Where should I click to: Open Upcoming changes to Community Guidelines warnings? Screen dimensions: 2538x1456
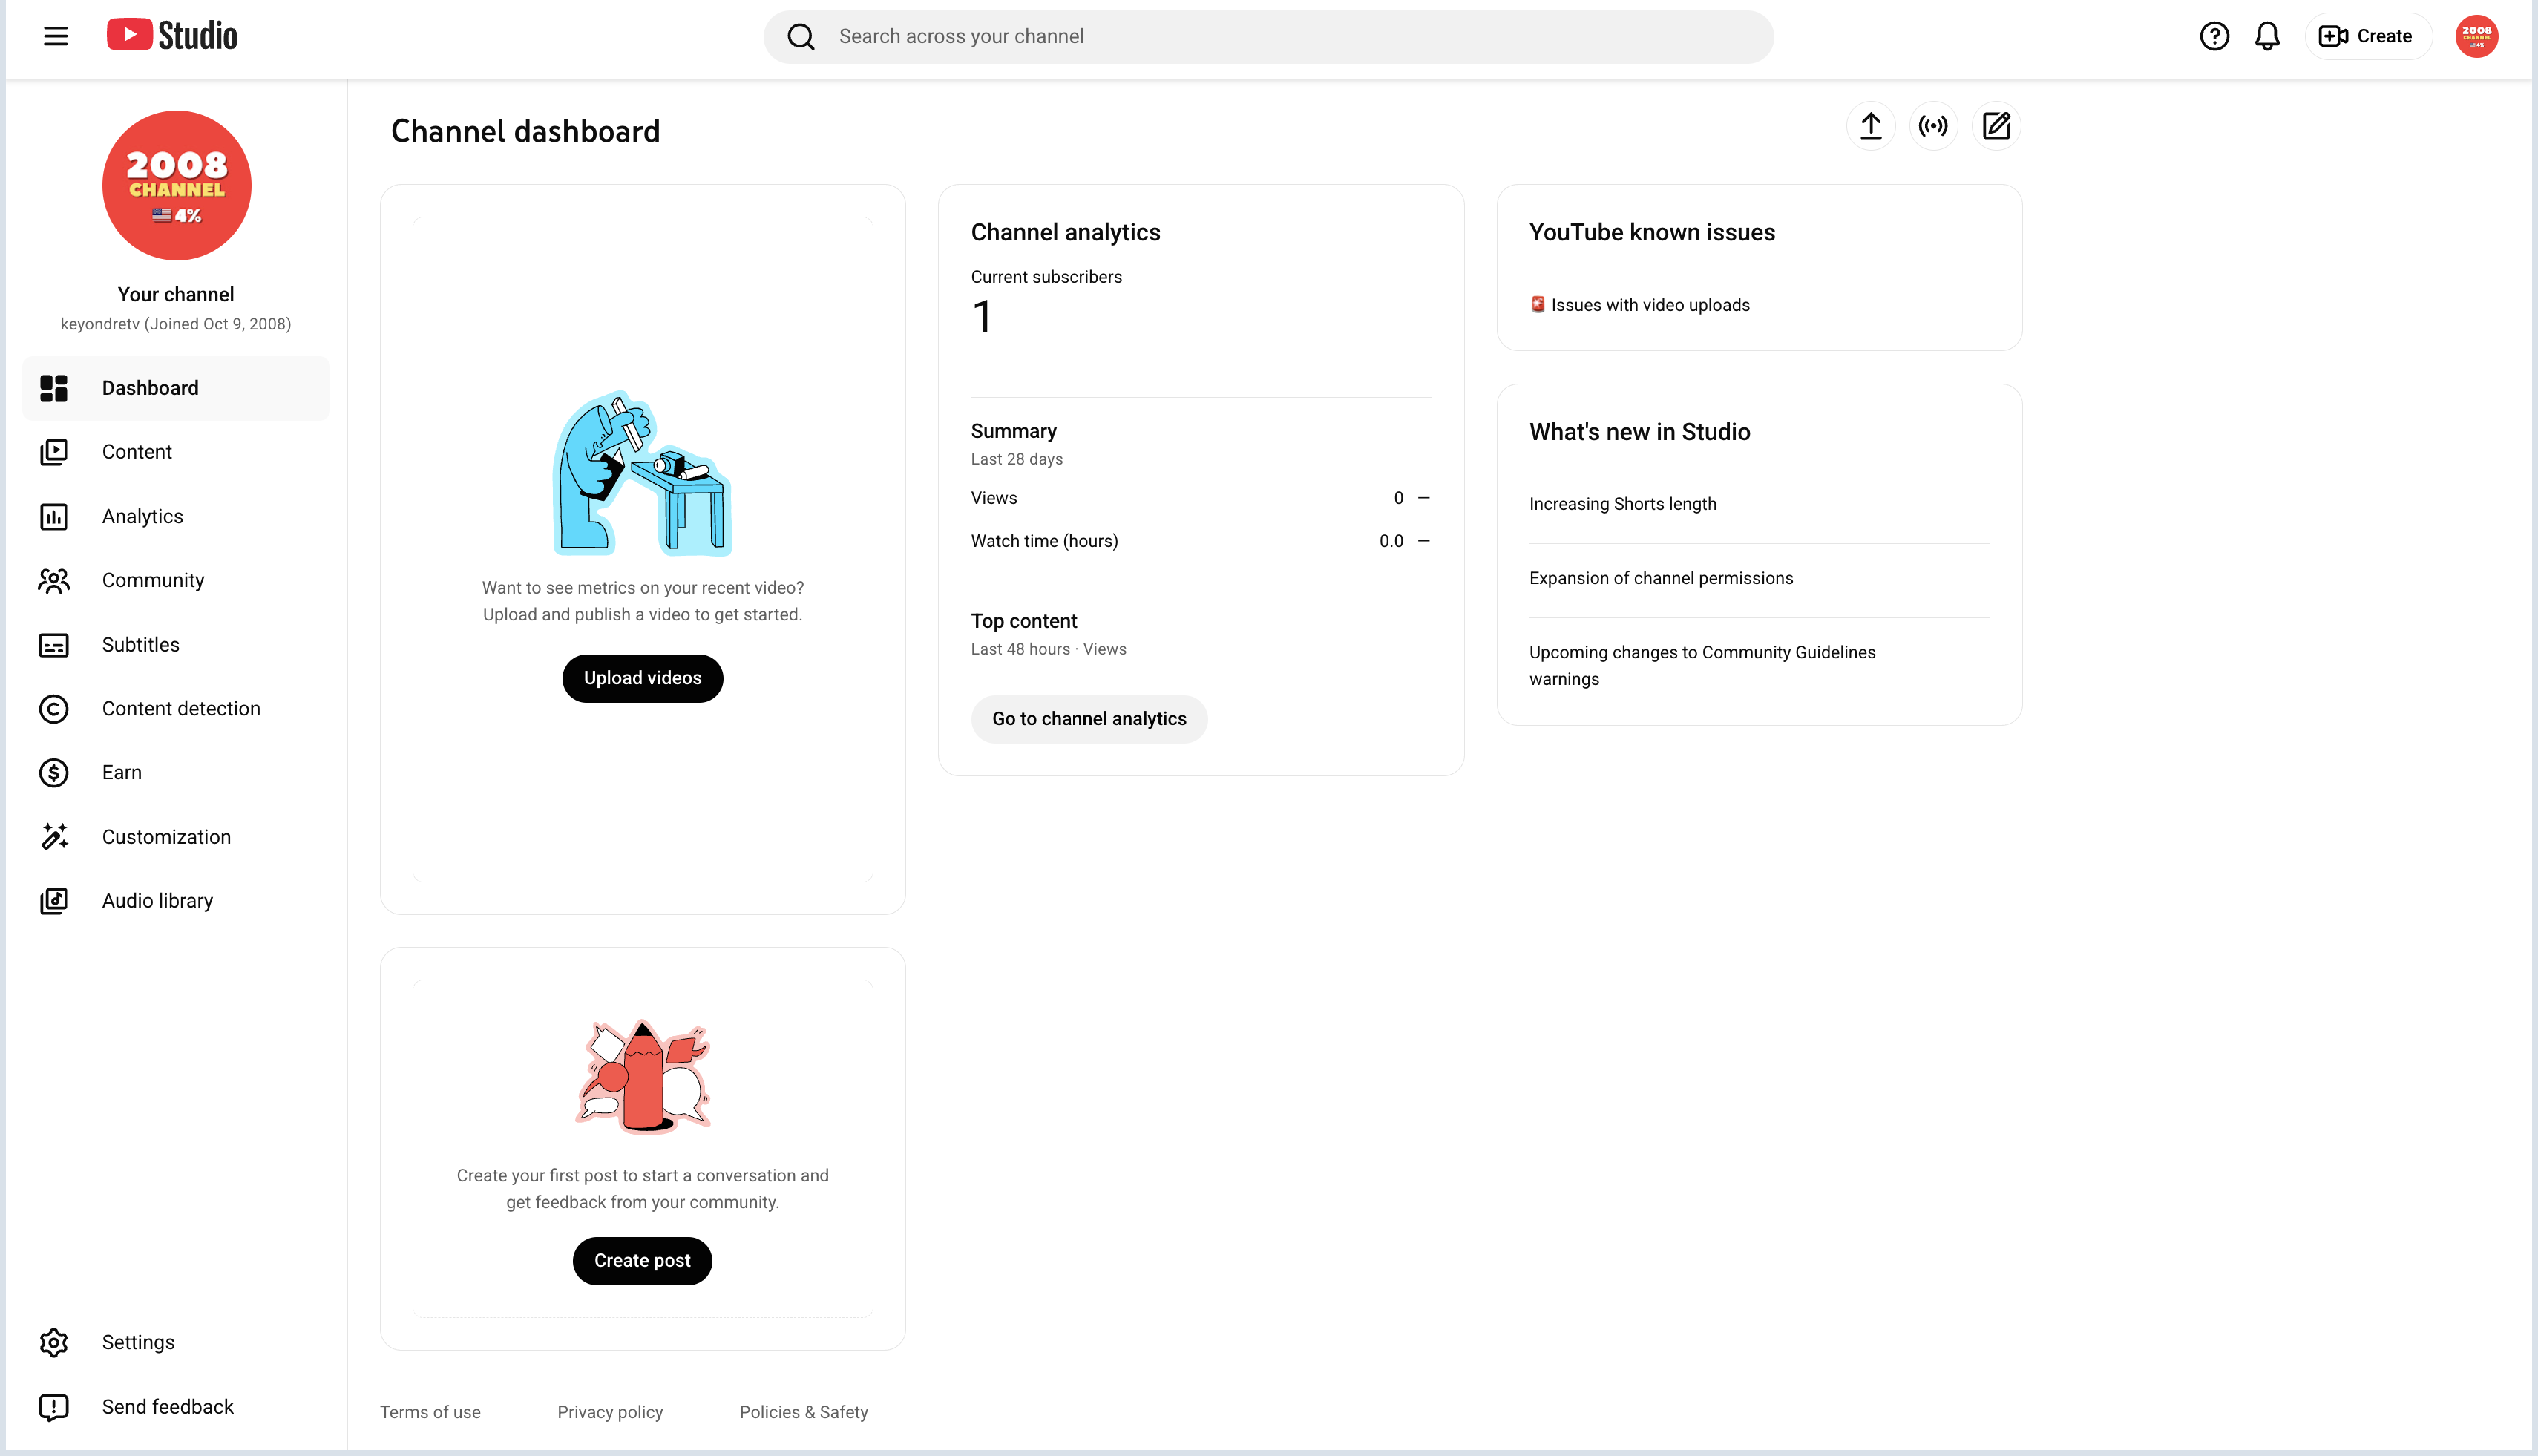point(1702,666)
